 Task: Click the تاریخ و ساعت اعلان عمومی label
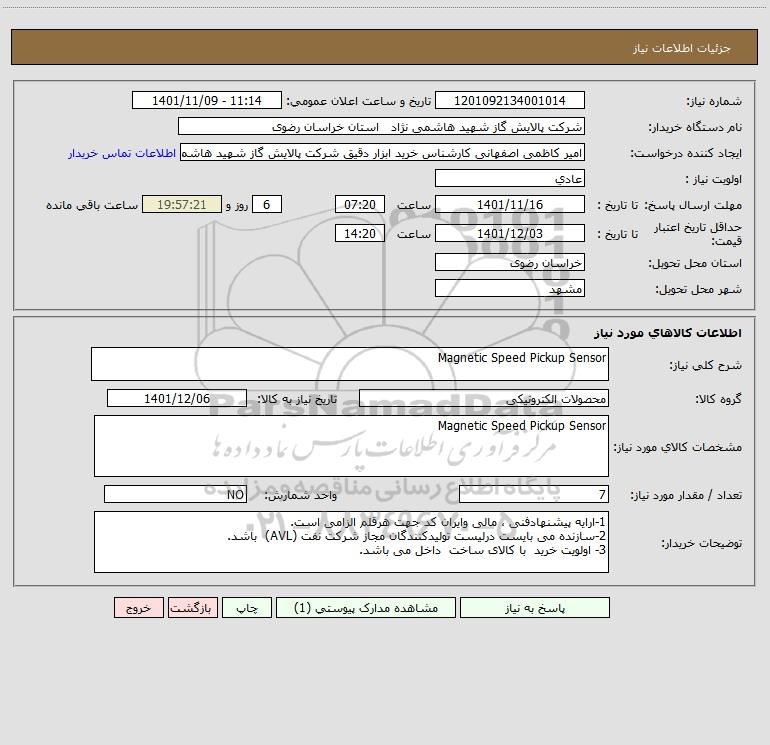(358, 101)
